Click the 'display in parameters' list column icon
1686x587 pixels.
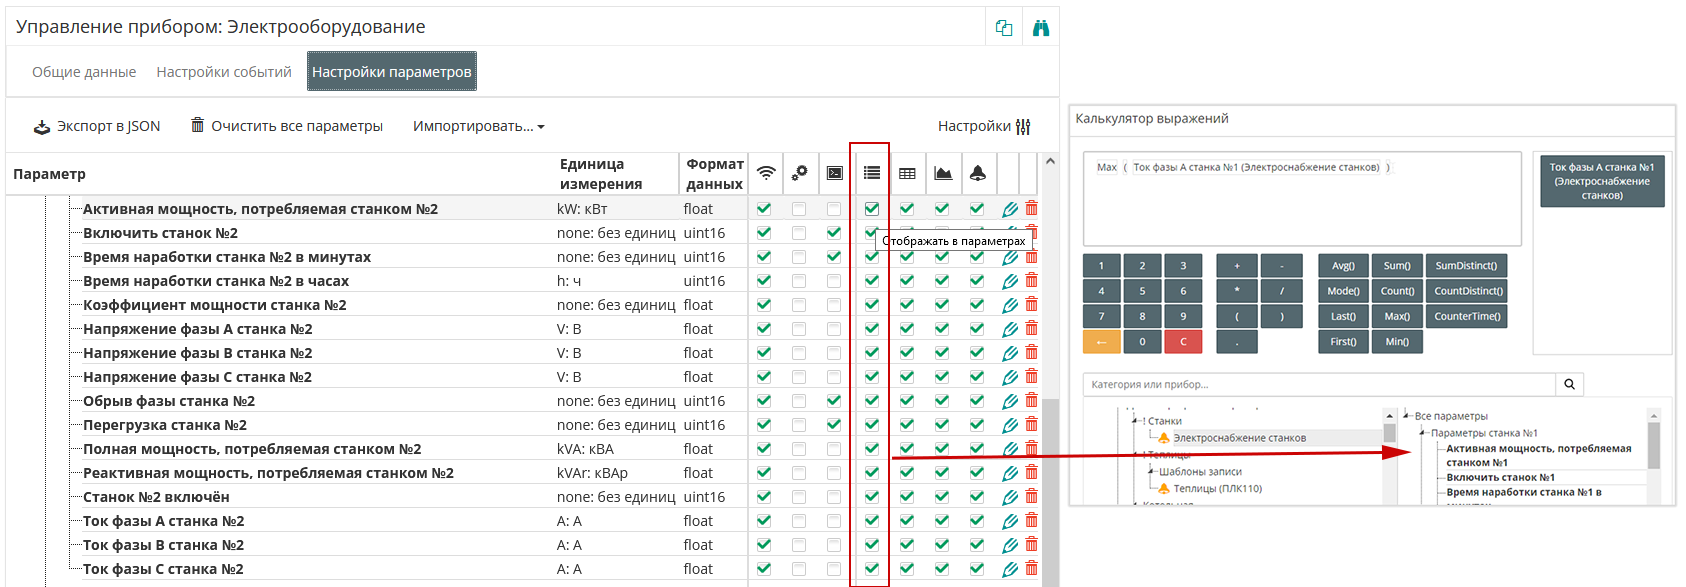click(x=872, y=173)
